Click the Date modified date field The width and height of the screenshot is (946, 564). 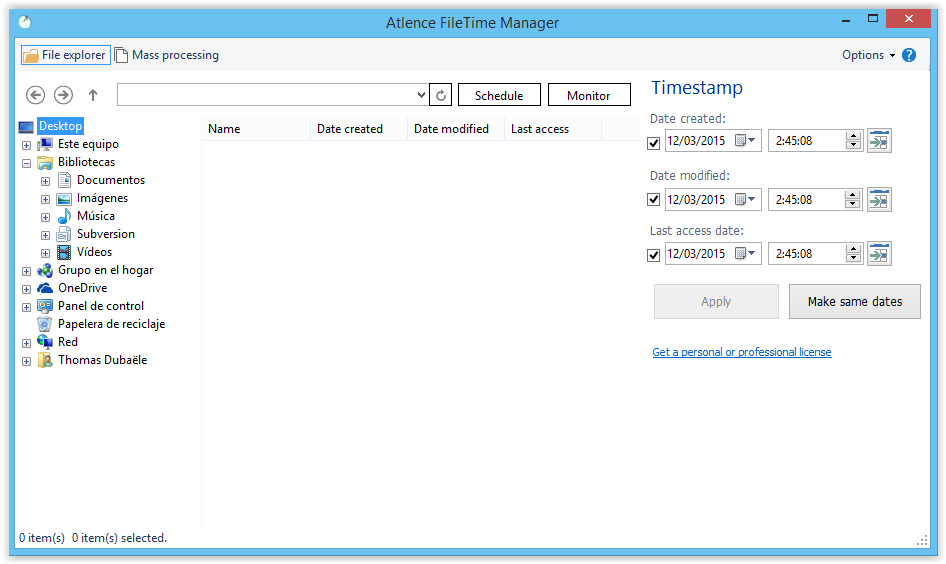click(x=713, y=200)
